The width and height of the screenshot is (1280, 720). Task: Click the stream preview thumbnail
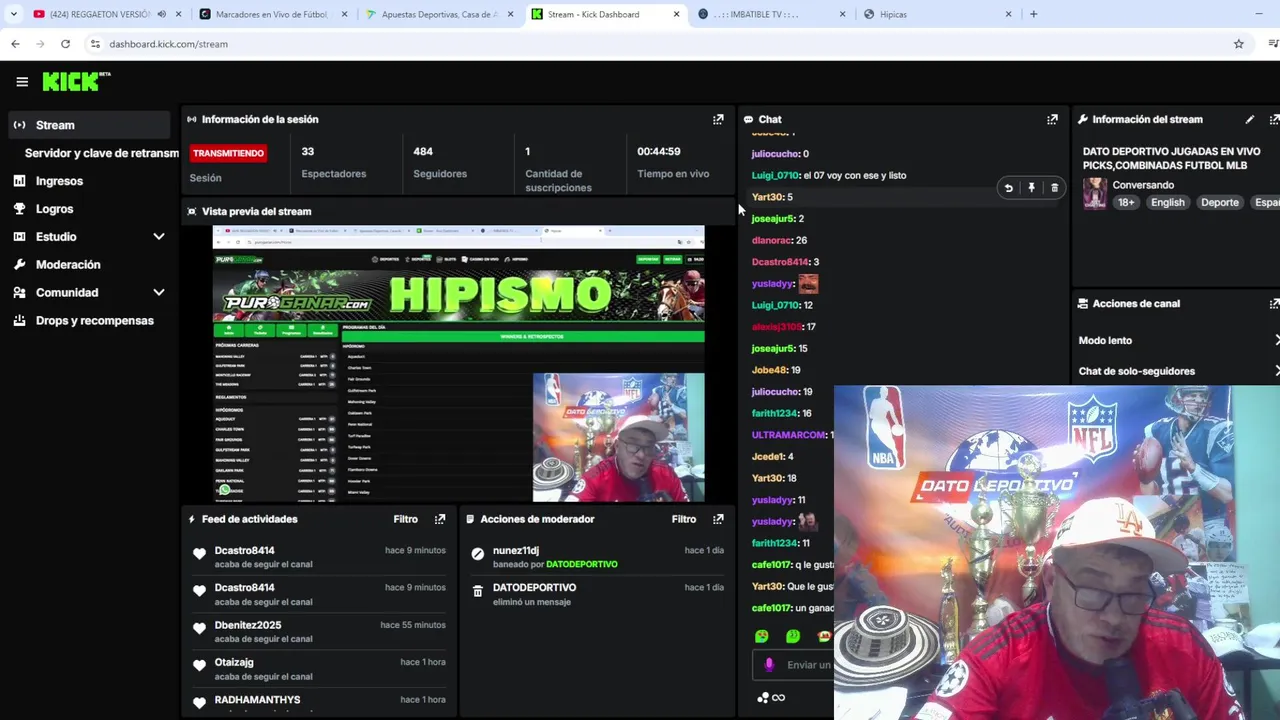458,364
